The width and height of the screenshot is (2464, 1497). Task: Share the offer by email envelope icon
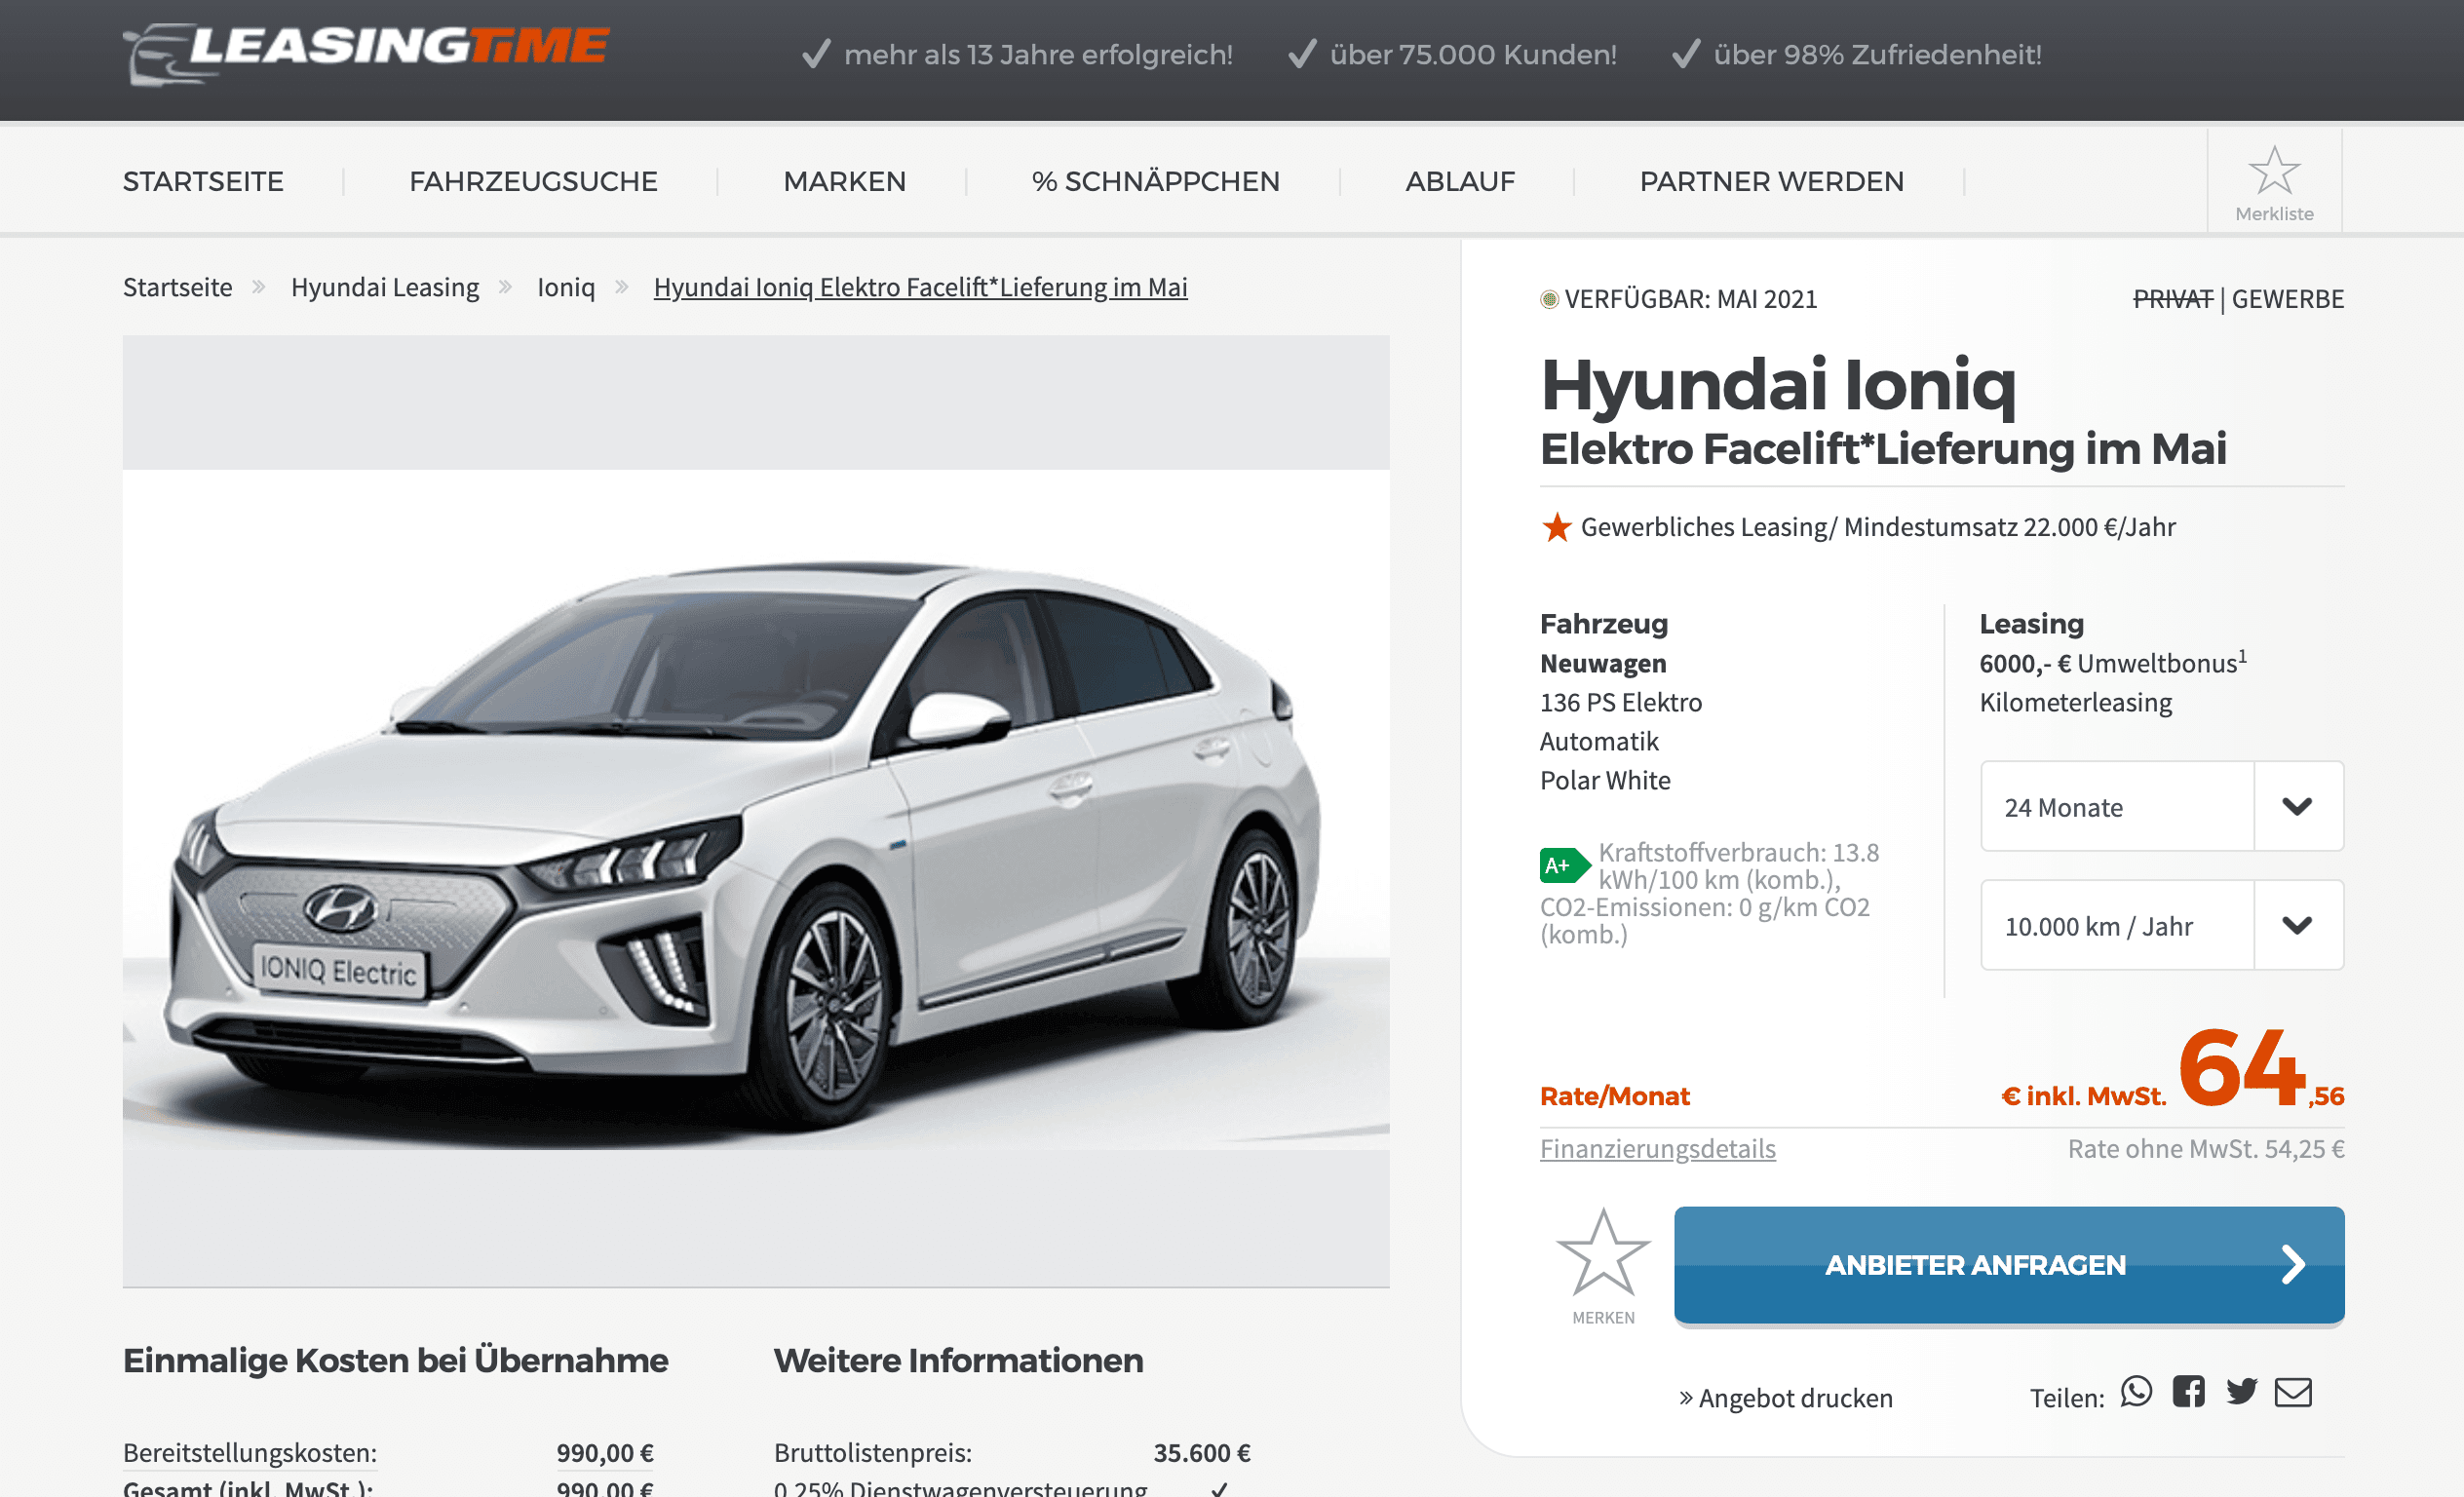(x=2293, y=1392)
